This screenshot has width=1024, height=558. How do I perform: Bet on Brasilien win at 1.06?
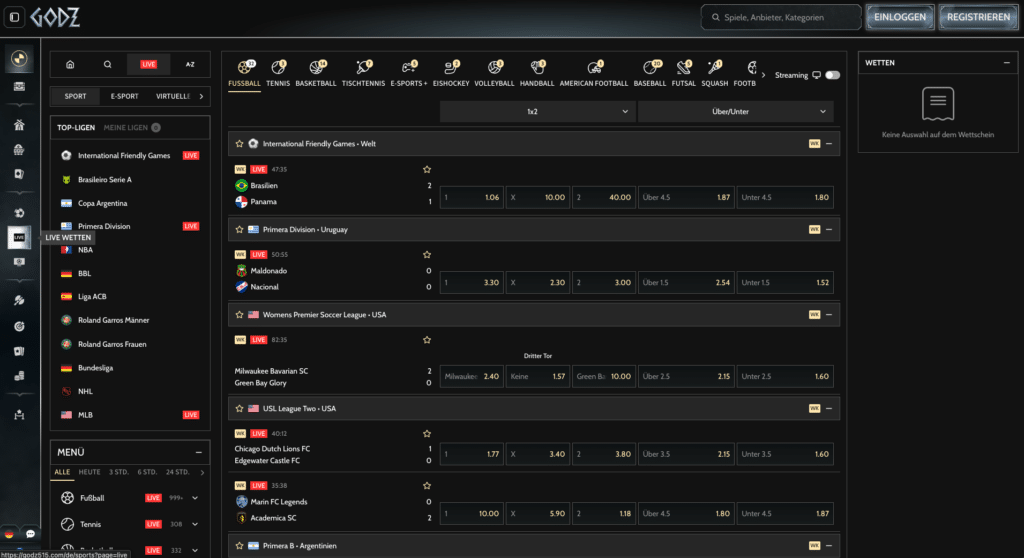[x=472, y=197]
